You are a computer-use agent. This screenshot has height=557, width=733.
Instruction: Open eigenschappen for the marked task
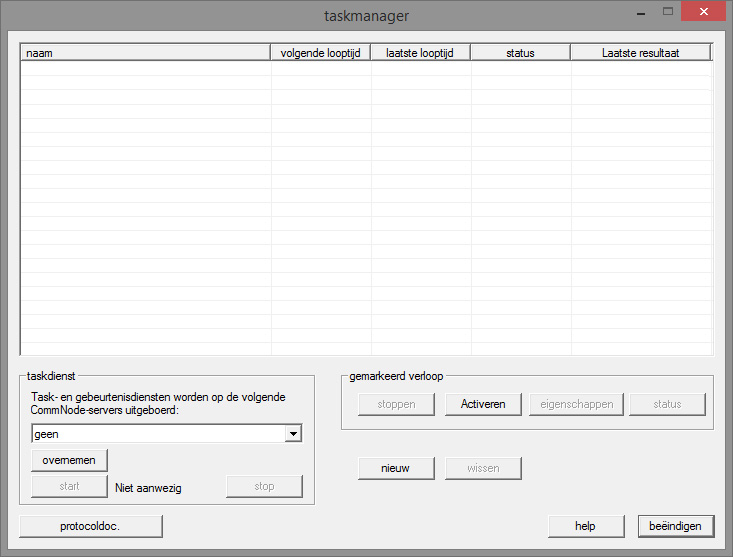click(x=575, y=404)
